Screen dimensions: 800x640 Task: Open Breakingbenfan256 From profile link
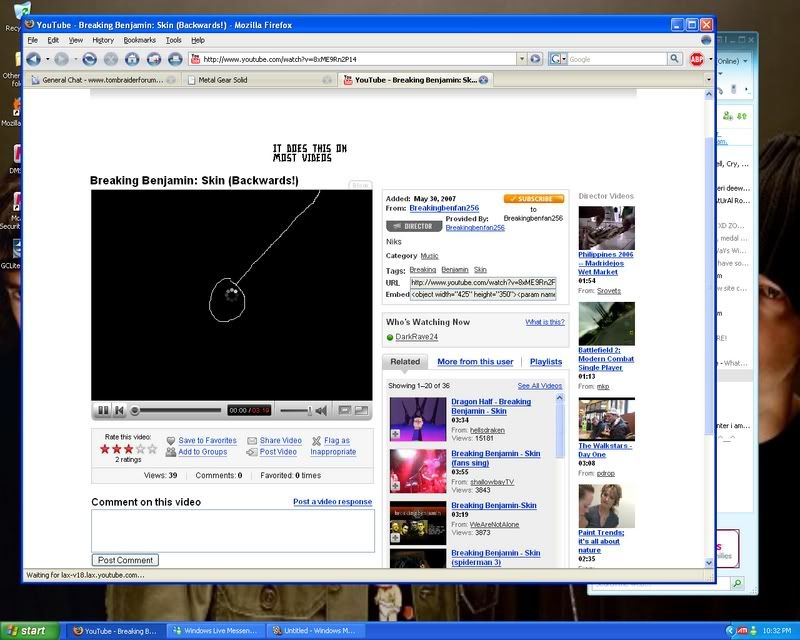444,208
